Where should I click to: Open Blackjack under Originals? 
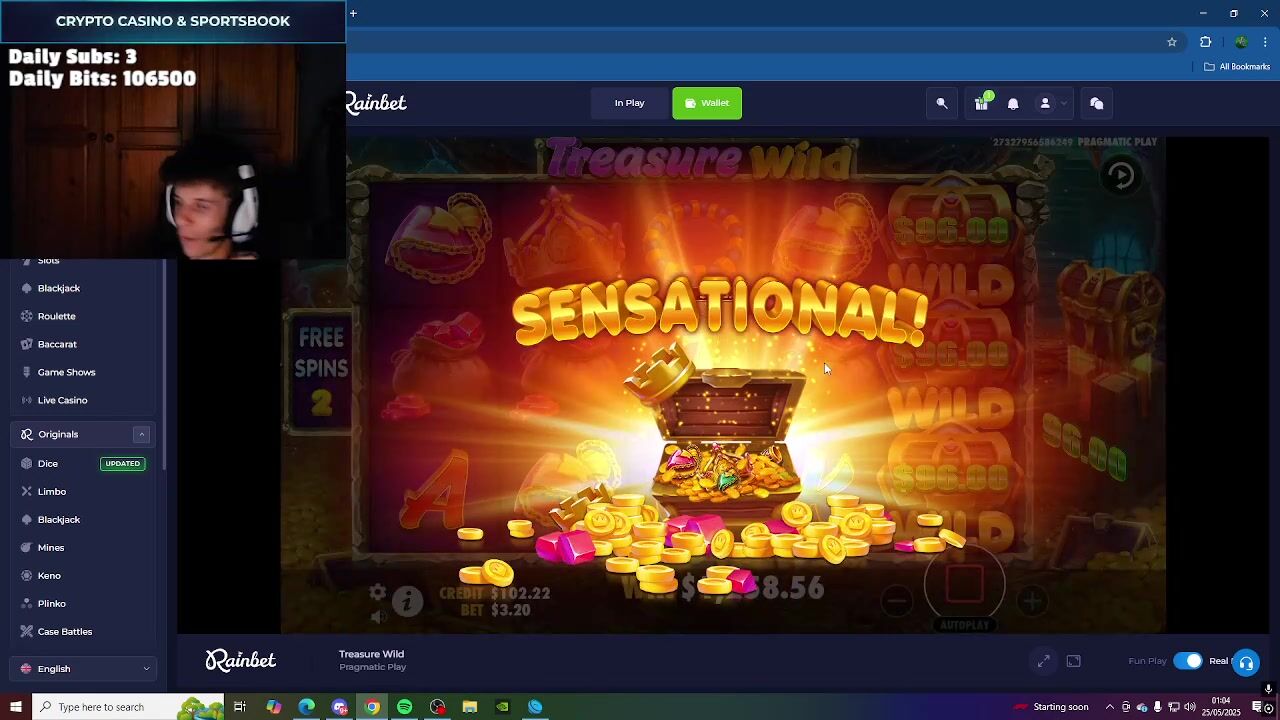coord(59,519)
